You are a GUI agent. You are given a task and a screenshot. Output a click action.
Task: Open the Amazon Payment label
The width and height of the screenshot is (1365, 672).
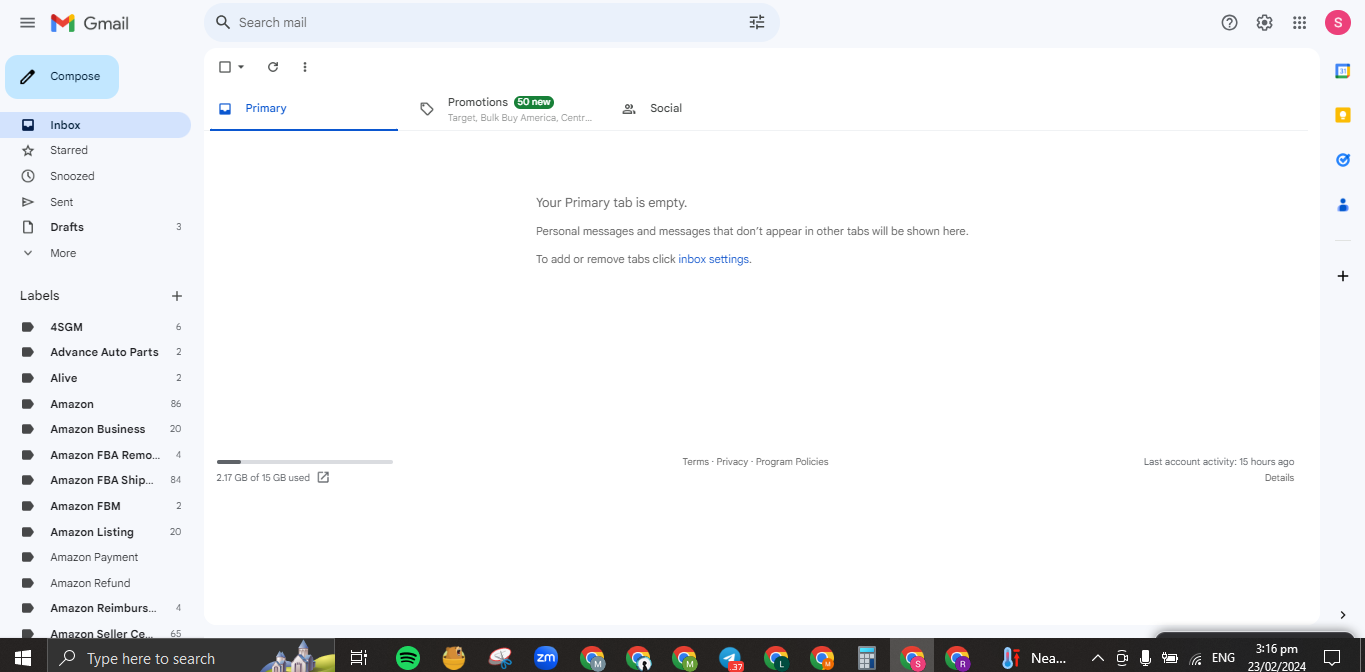click(95, 557)
